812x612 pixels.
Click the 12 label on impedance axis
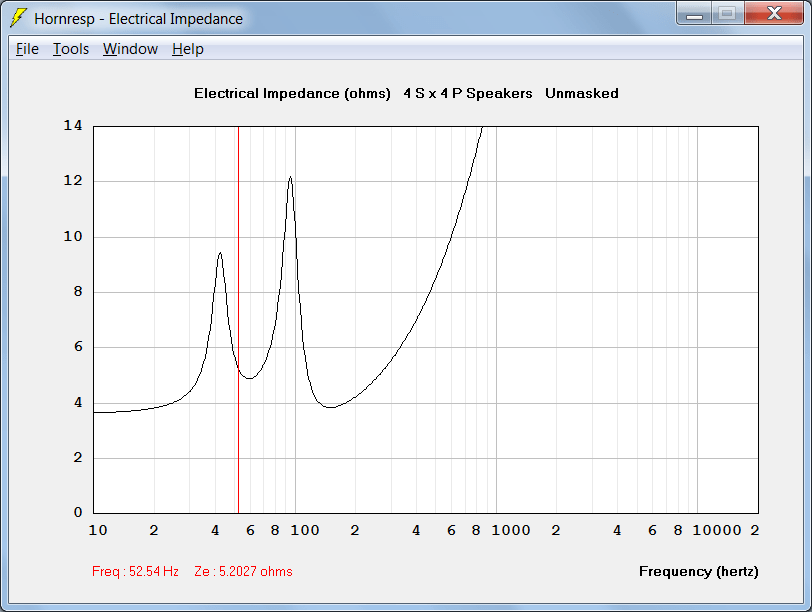point(73,181)
